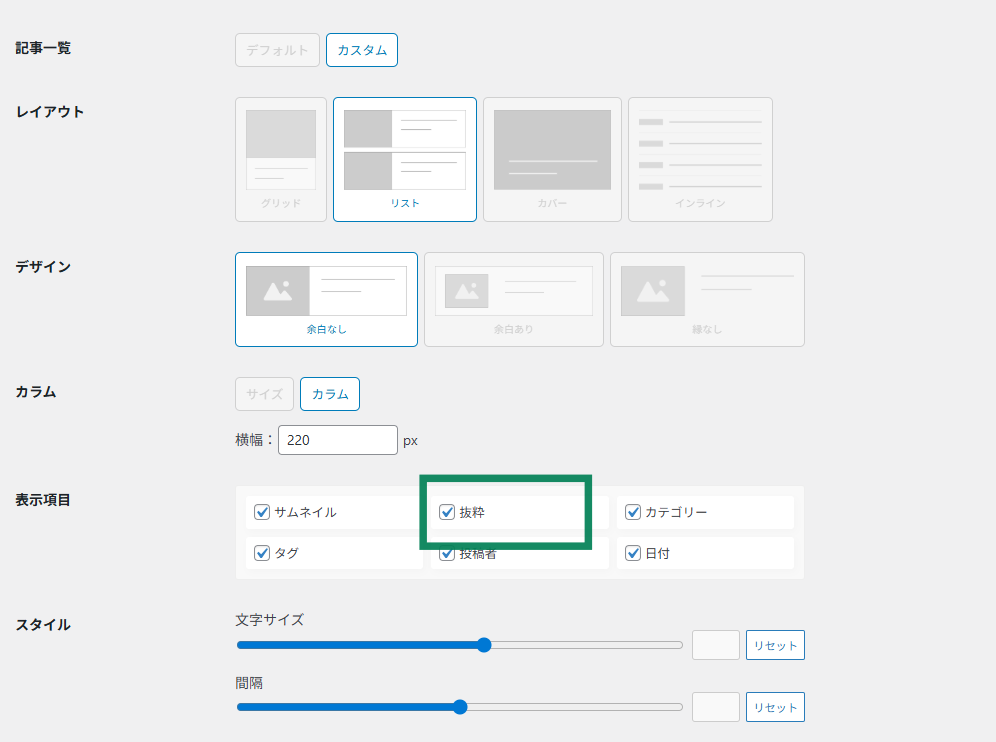Switch column mode to サイズ
Image resolution: width=996 pixels, height=742 pixels.
(265, 394)
